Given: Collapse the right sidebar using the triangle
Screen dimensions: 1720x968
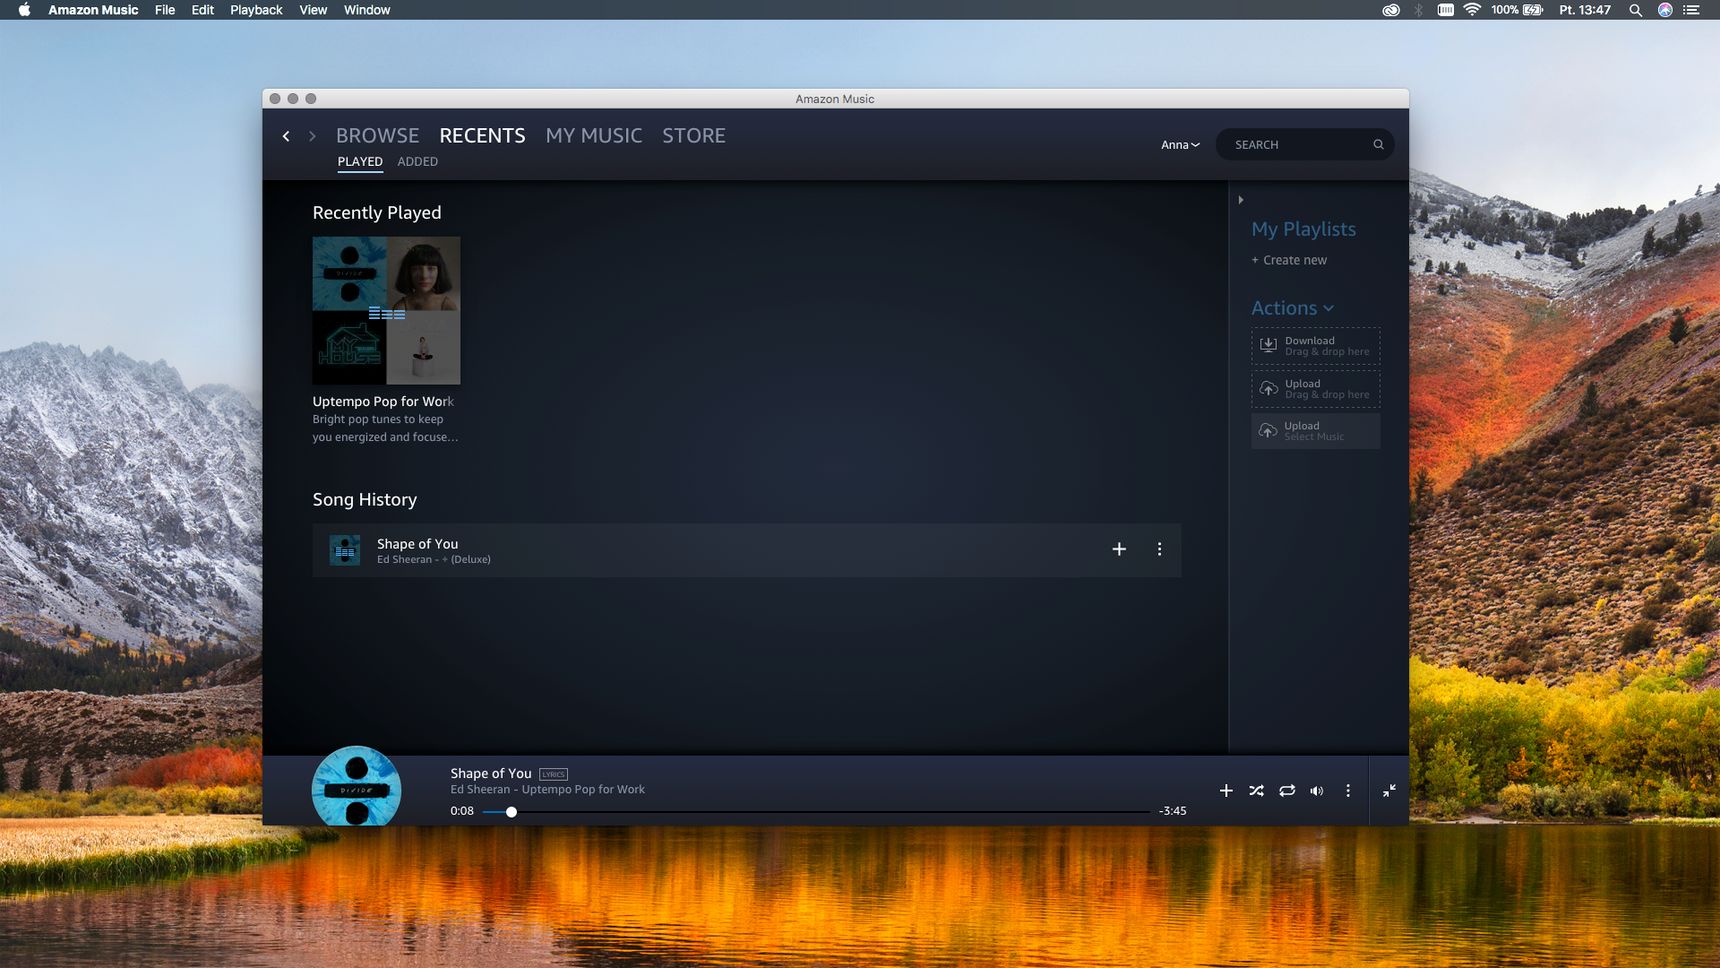Looking at the screenshot, I should click(x=1241, y=200).
